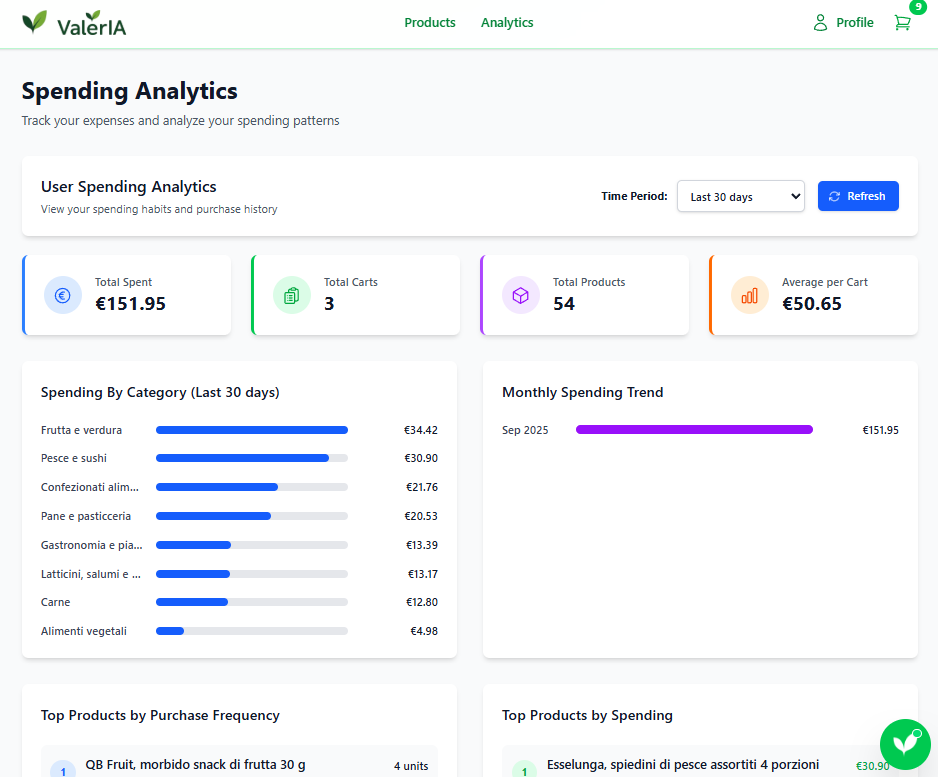The width and height of the screenshot is (938, 777).
Task: Click the cart badge showing 9
Action: pos(917,7)
